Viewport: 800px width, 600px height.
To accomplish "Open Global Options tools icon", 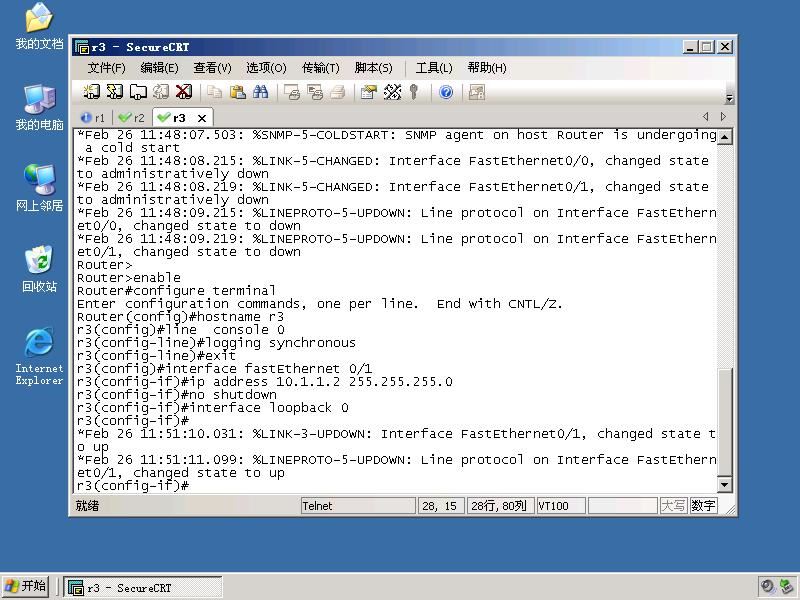I will (392, 92).
